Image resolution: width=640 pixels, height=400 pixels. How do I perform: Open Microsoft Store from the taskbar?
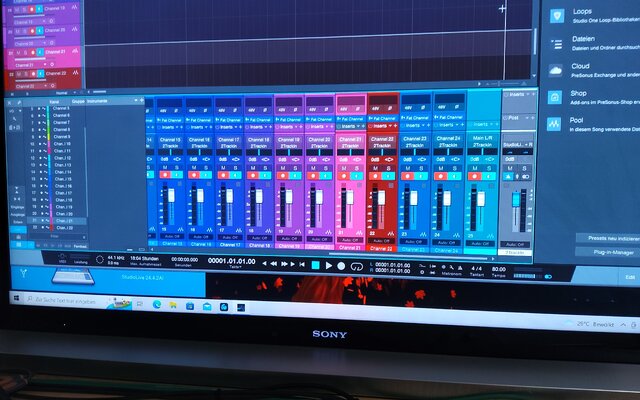pyautogui.click(x=190, y=306)
